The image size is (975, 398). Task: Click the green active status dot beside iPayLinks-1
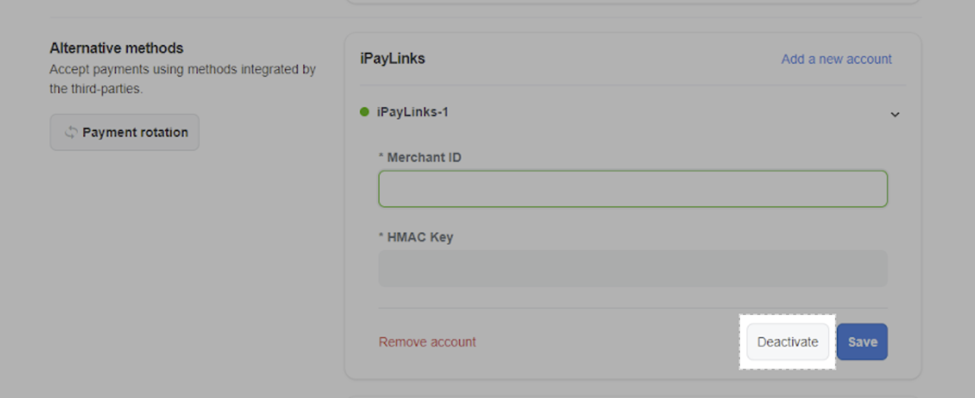364,112
